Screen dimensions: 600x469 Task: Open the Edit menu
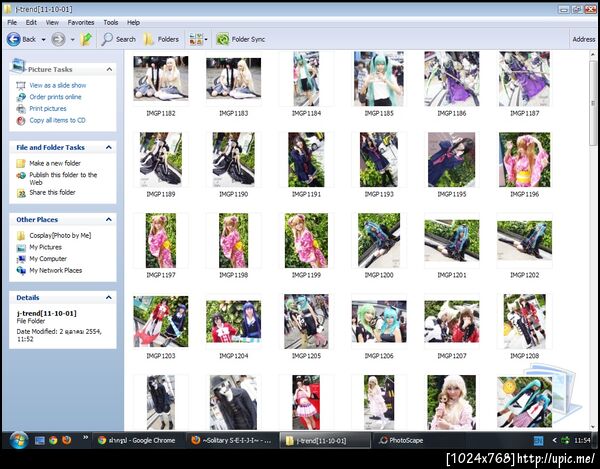(31, 23)
